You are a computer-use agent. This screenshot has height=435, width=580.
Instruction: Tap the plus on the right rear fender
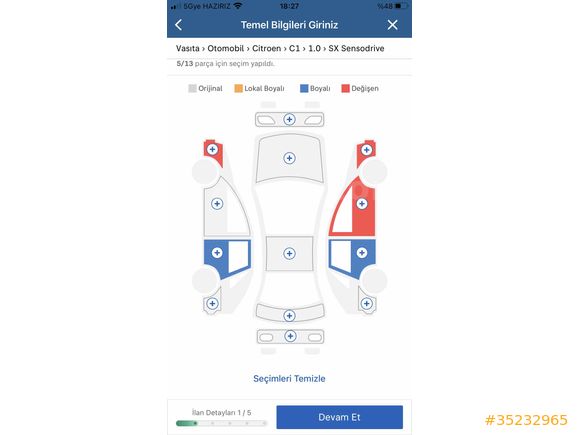coord(367,304)
